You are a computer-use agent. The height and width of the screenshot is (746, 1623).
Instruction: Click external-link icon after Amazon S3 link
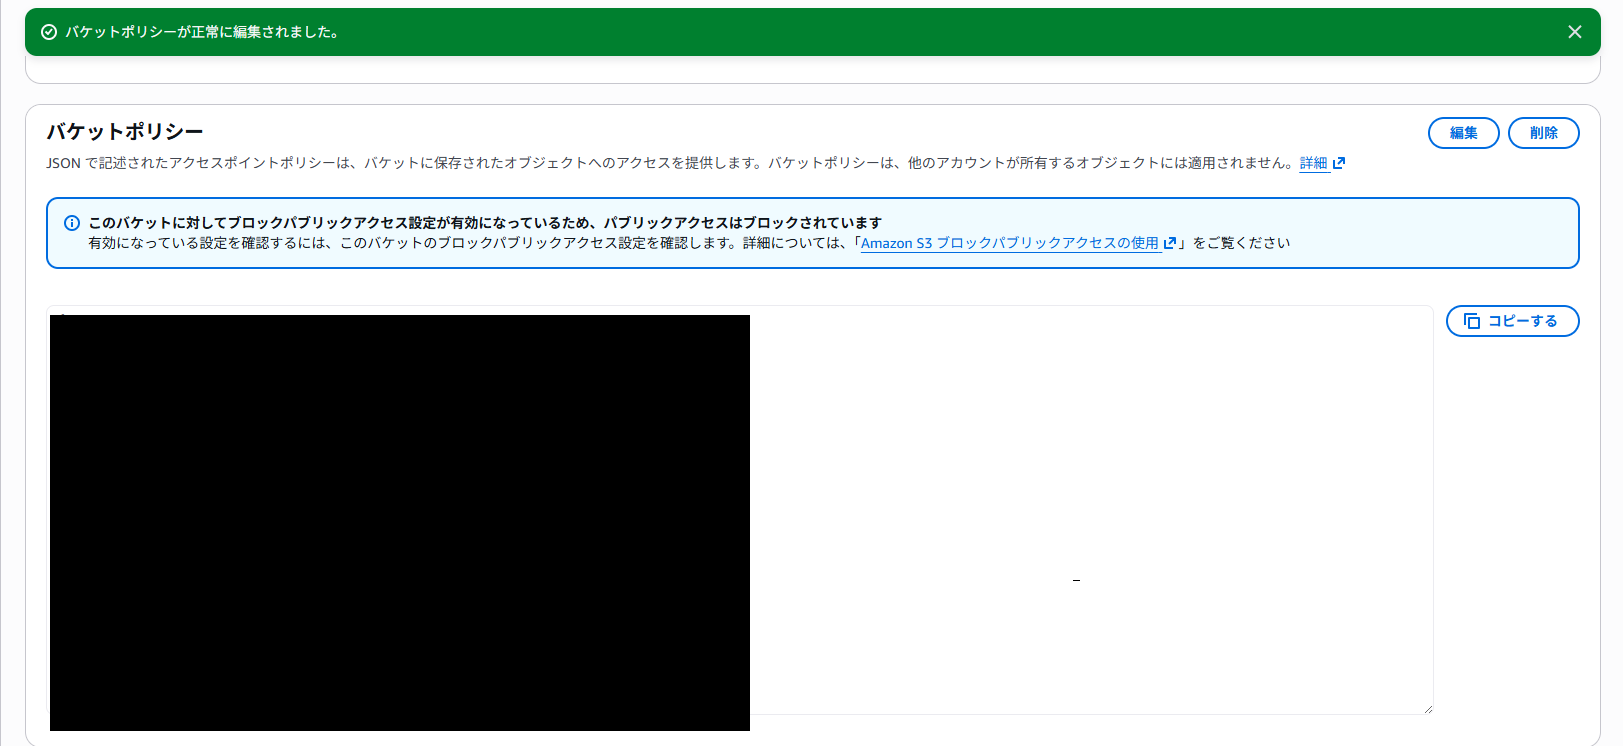pos(1169,243)
